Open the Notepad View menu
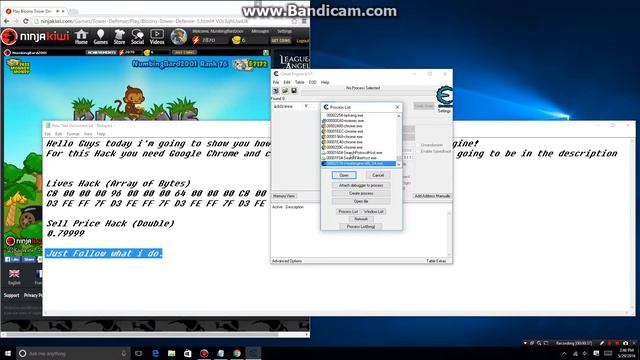 (88, 134)
